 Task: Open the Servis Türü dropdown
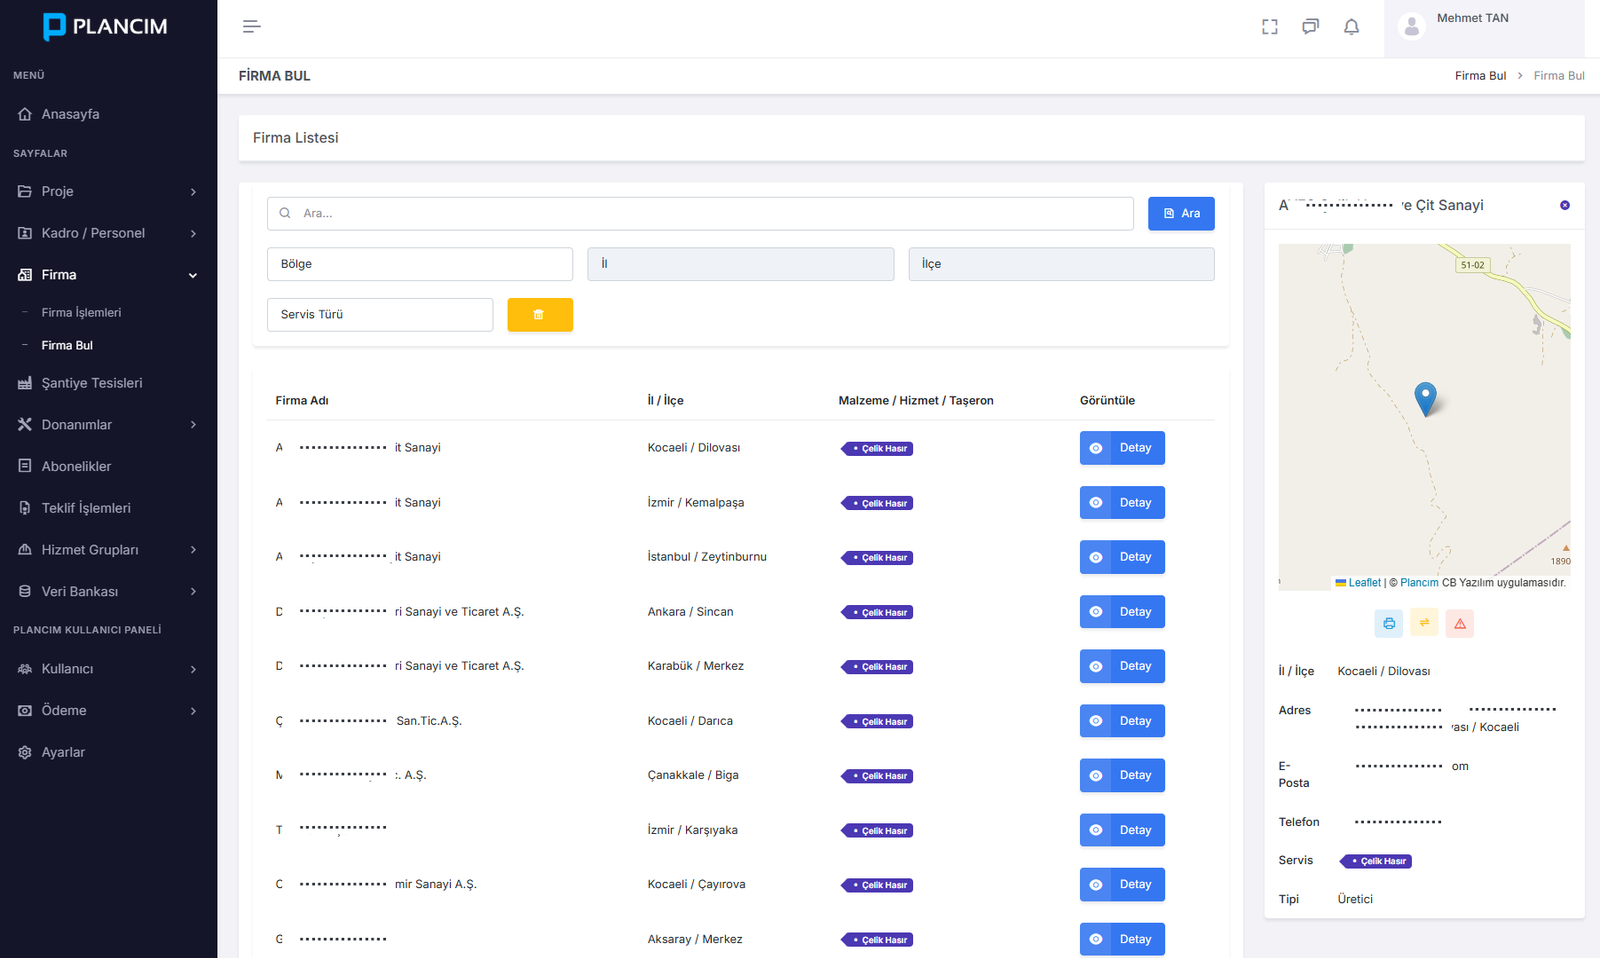click(x=380, y=314)
